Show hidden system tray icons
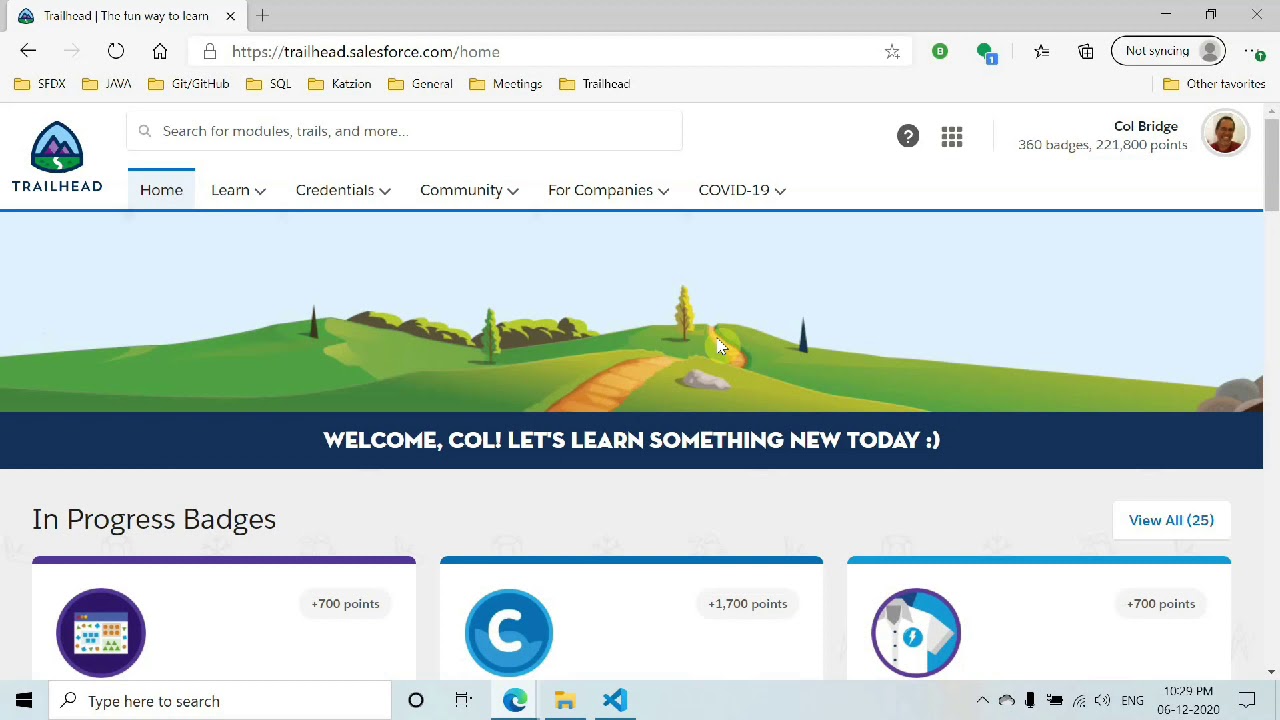 point(982,701)
